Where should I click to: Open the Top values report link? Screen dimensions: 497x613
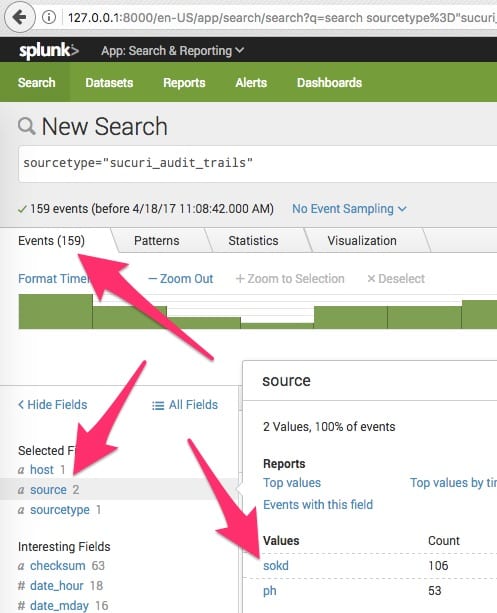[x=292, y=483]
